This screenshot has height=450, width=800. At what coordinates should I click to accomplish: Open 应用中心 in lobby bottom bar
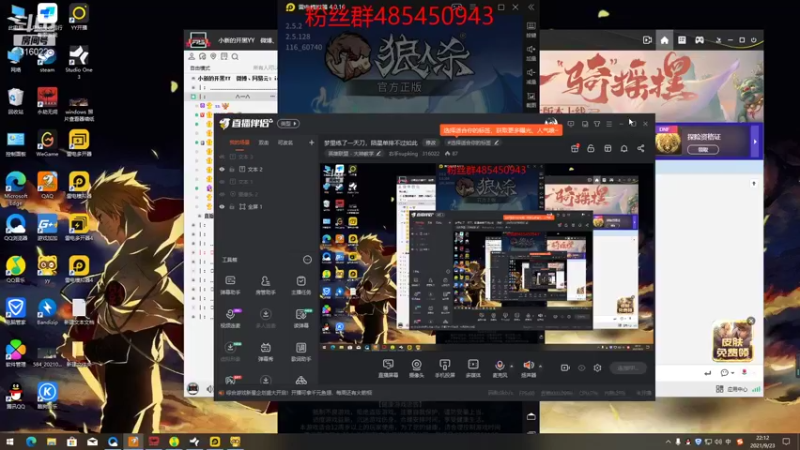coord(732,389)
